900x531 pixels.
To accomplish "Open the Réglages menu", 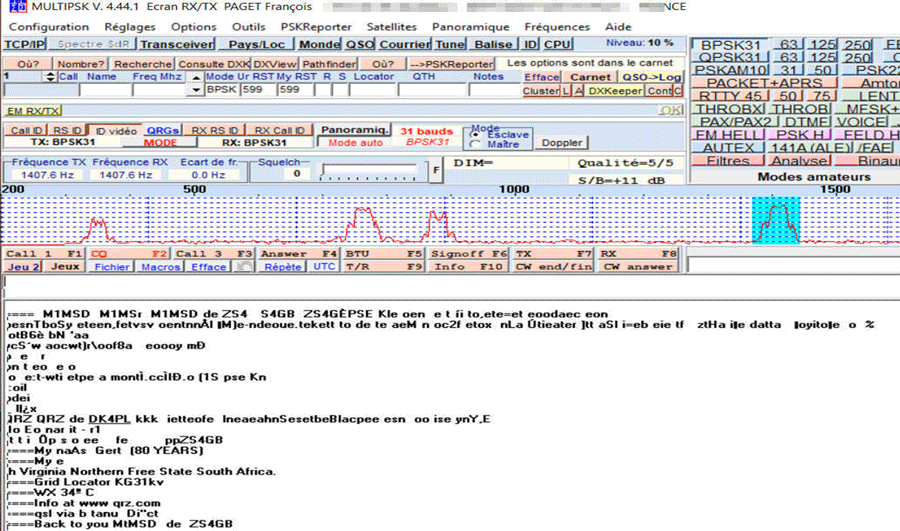I will pyautogui.click(x=130, y=27).
